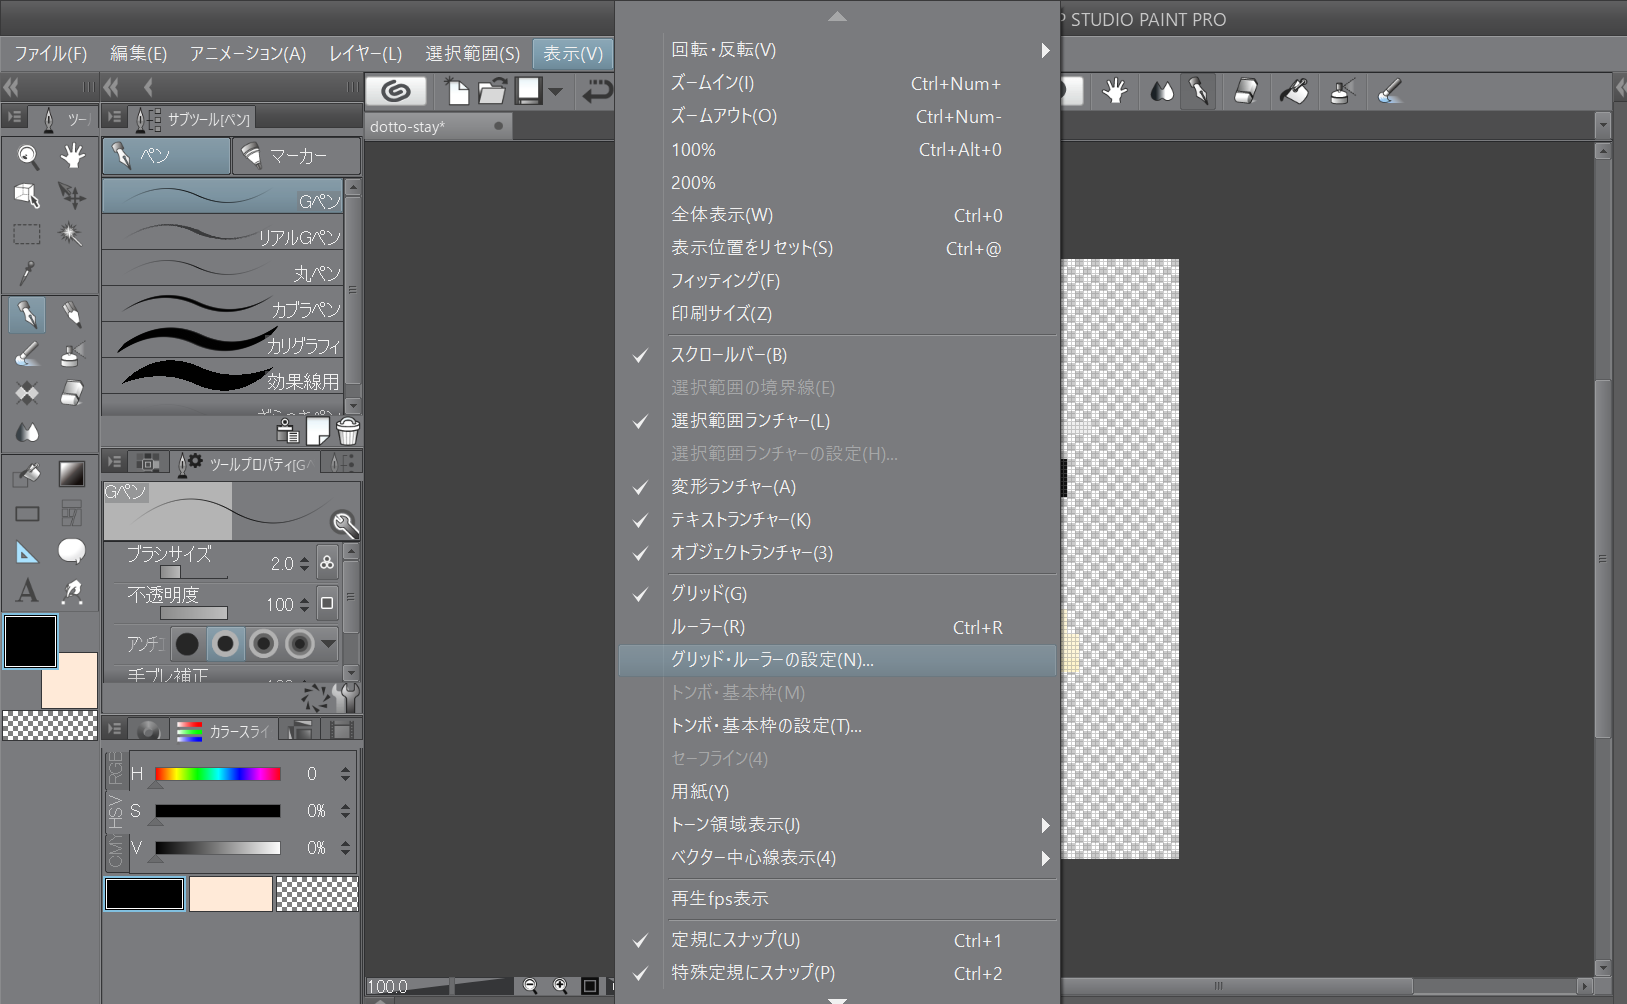This screenshot has height=1004, width=1627.
Task: Click zoom out magnifier below the canvas
Action: click(x=530, y=986)
